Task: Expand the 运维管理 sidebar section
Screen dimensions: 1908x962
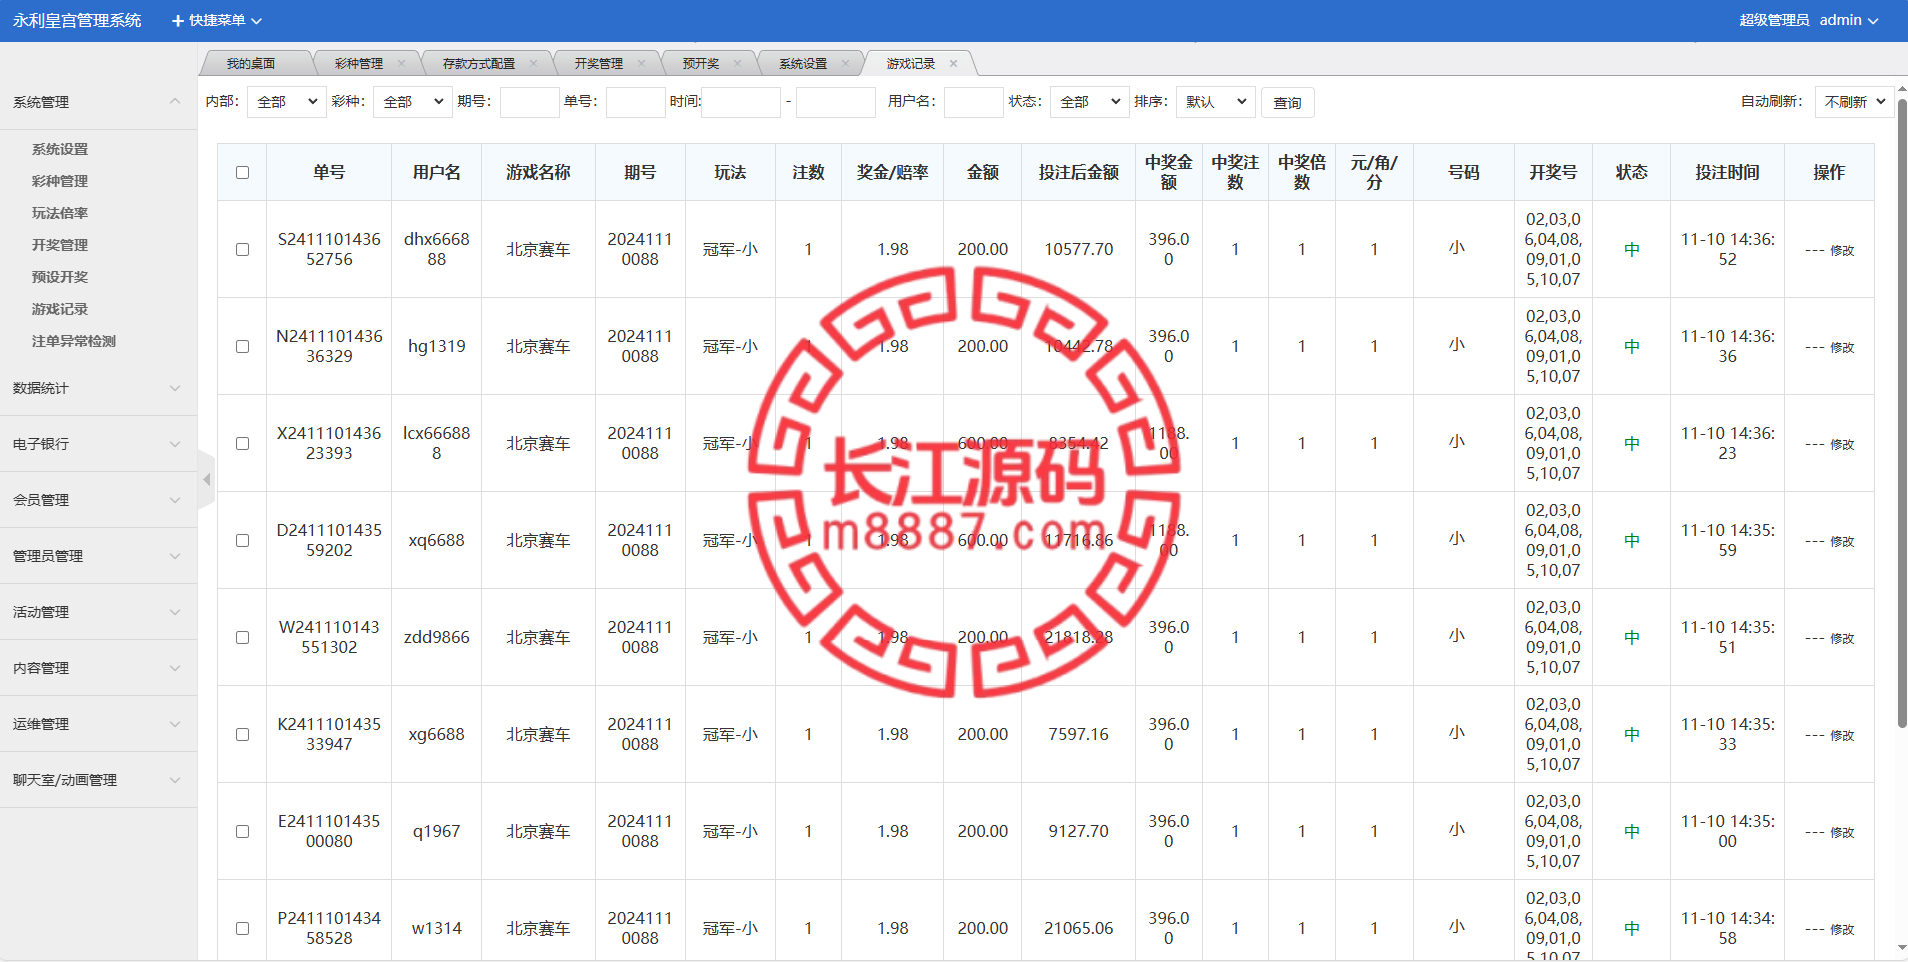Action: (x=98, y=724)
